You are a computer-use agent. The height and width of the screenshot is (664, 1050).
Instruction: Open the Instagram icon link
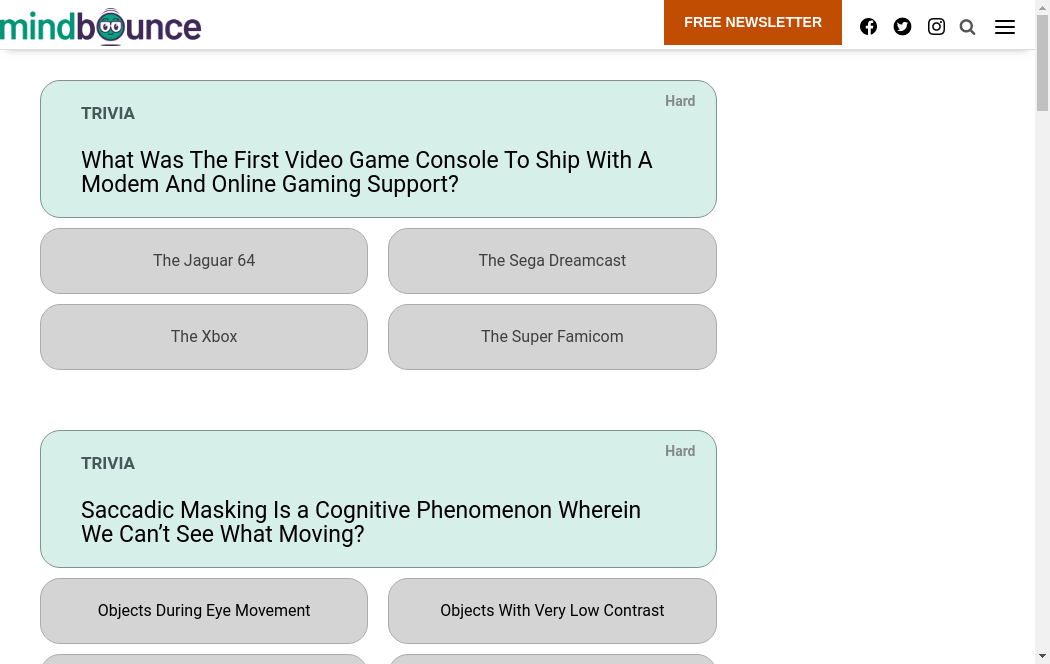[936, 27]
